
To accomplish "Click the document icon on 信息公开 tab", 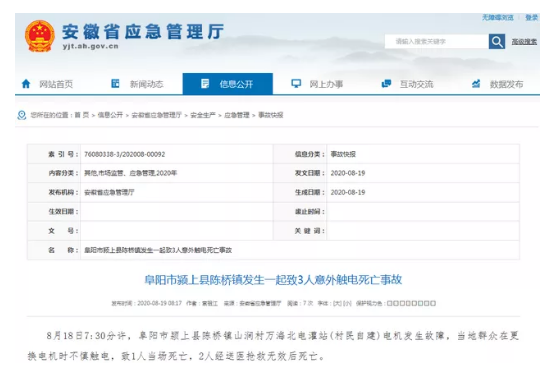I will (205, 84).
